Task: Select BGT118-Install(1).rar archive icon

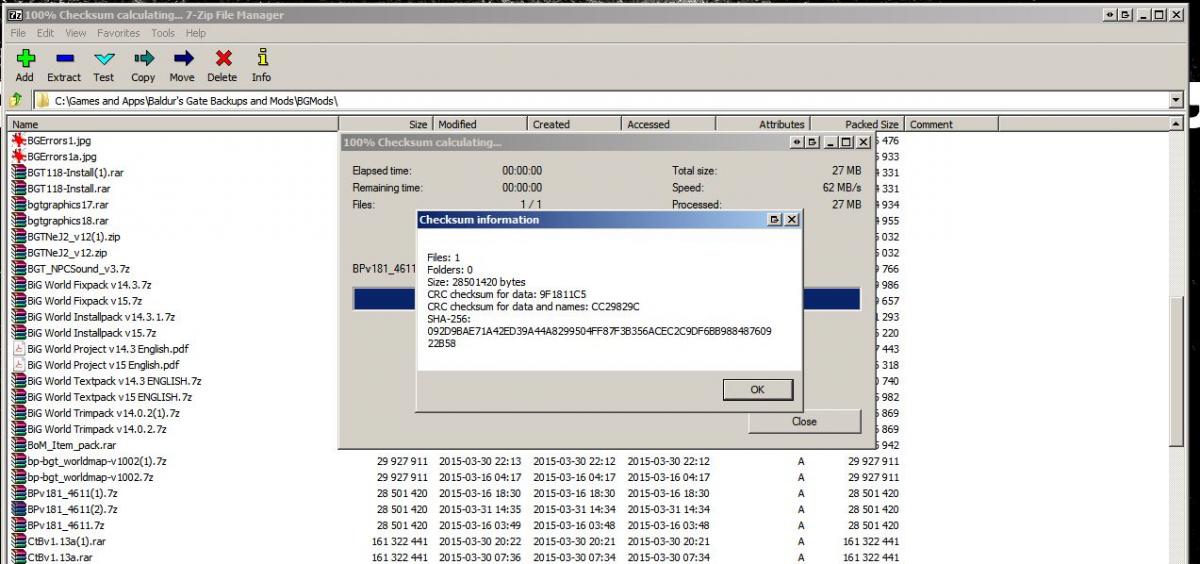Action: [18, 172]
